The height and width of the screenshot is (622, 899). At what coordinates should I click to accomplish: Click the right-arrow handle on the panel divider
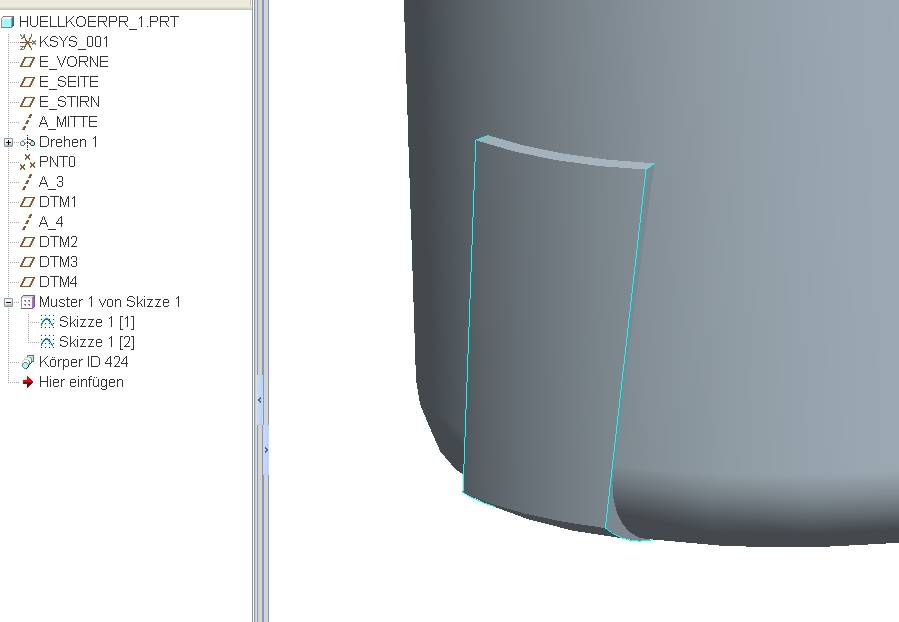pos(266,450)
